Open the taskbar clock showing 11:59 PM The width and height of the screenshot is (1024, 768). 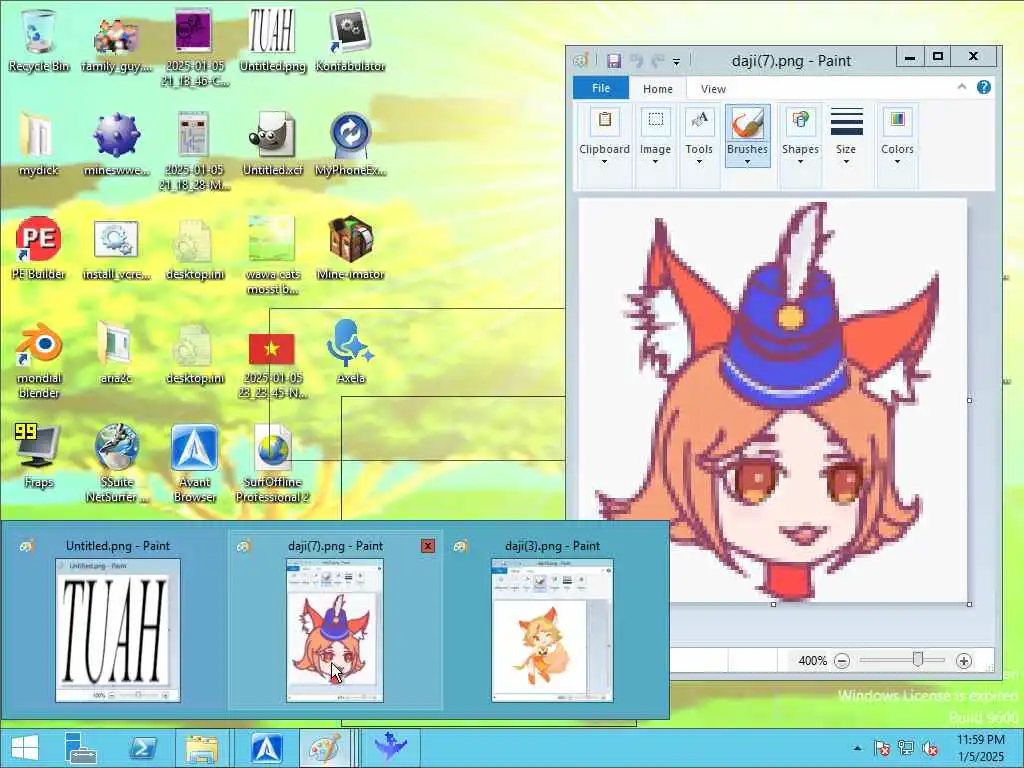click(x=981, y=748)
